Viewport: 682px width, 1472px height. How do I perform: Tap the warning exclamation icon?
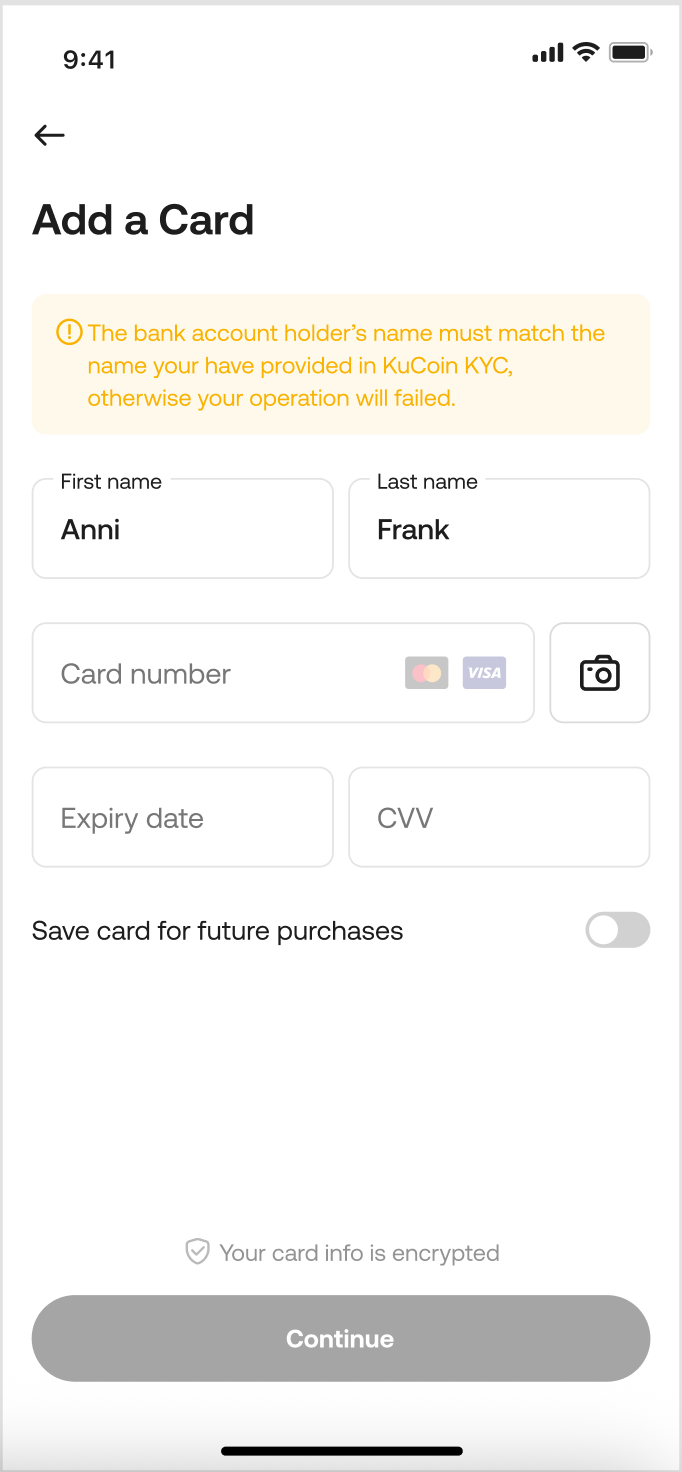(69, 332)
